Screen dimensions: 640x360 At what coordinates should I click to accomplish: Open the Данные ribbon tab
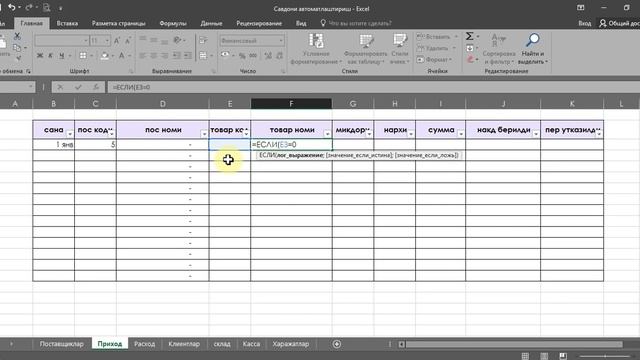point(211,23)
